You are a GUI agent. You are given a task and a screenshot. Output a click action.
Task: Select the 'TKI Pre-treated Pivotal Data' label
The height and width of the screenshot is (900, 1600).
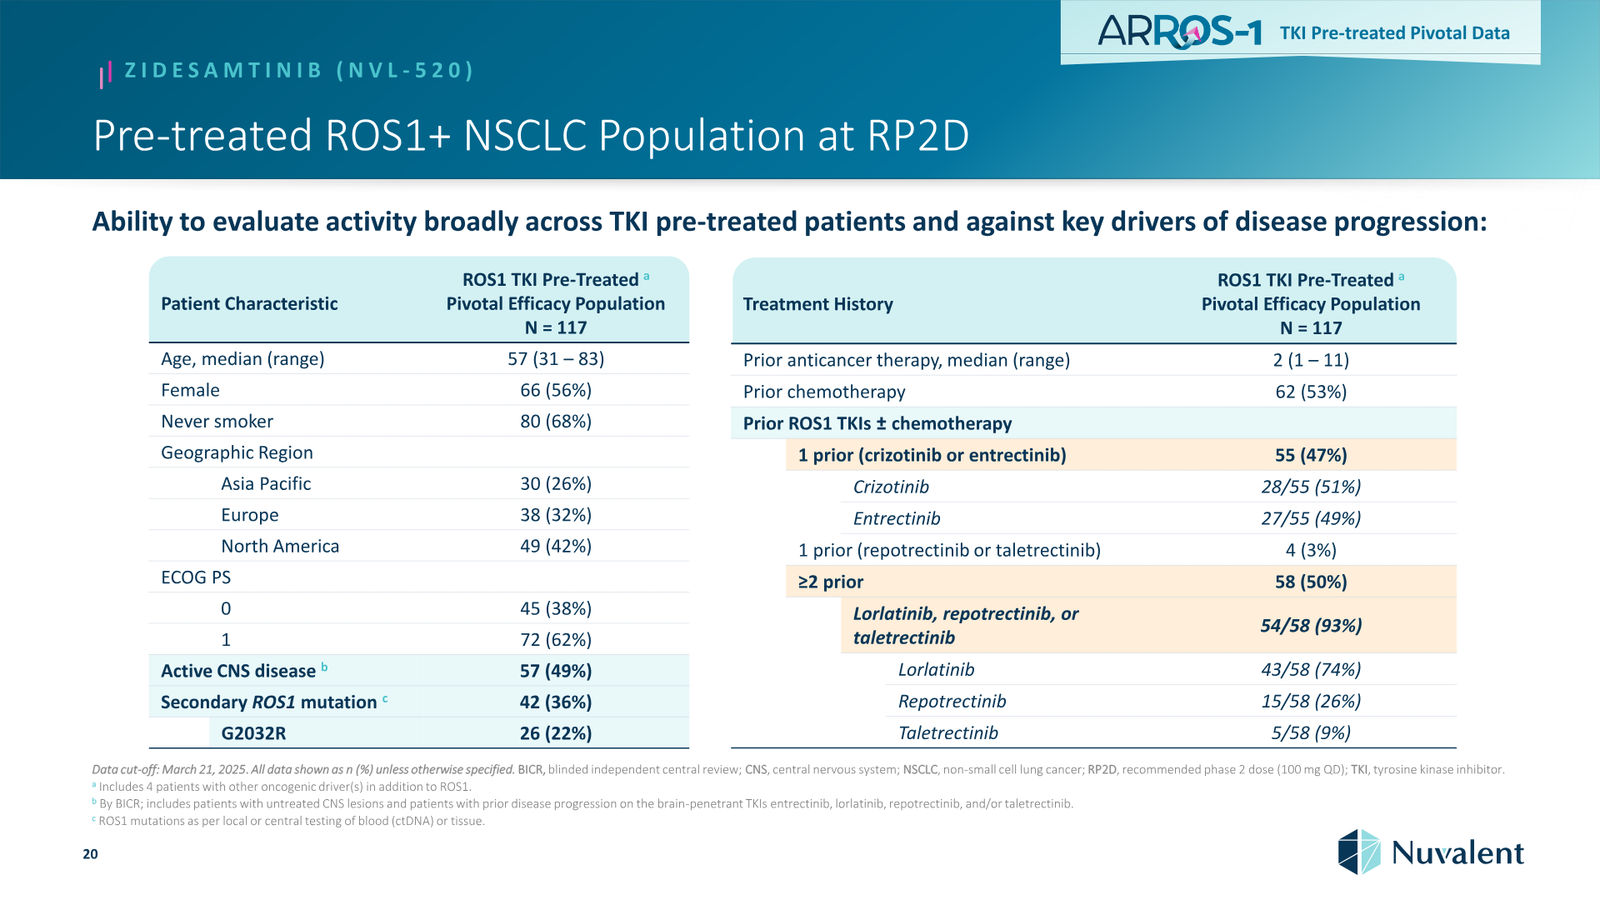[x=1395, y=33]
